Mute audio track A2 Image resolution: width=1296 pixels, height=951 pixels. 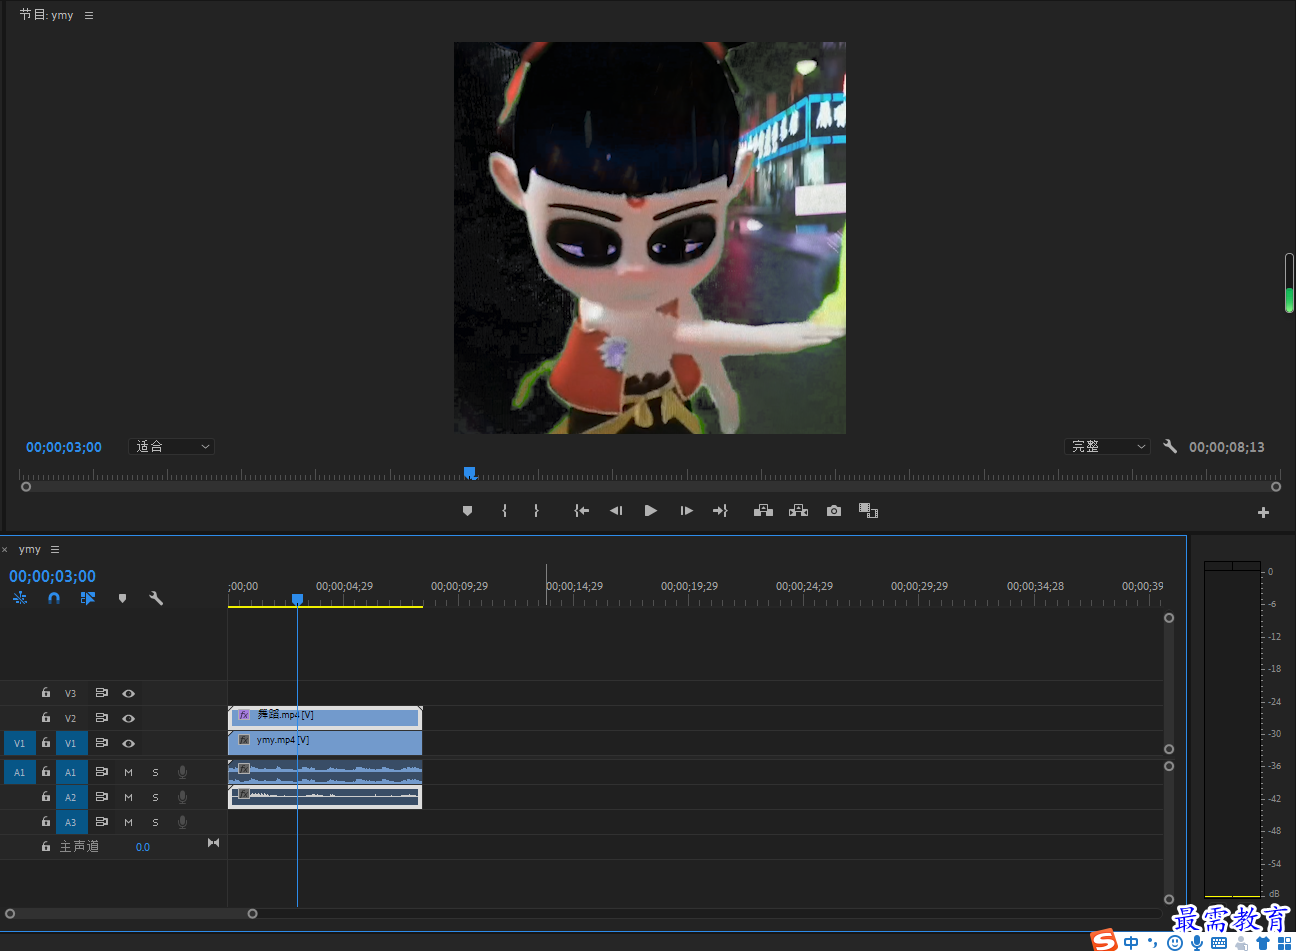(128, 797)
